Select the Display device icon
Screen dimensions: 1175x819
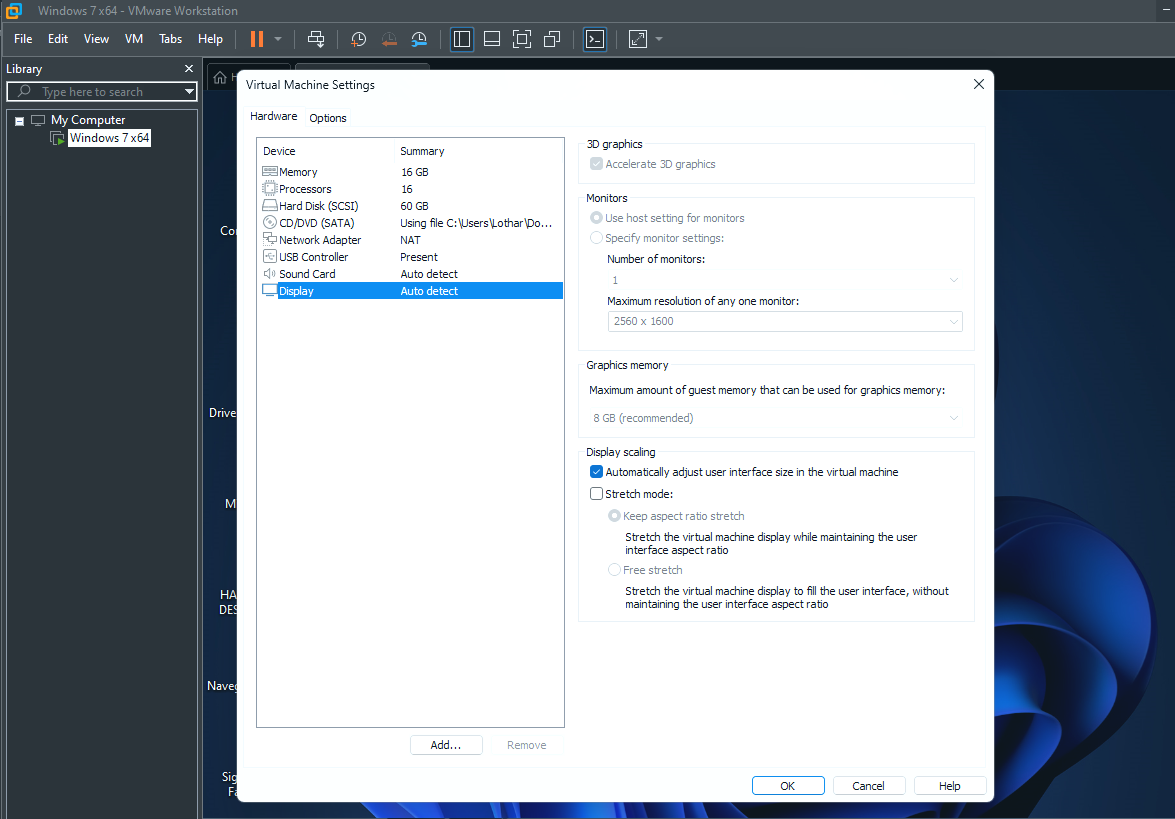point(270,291)
